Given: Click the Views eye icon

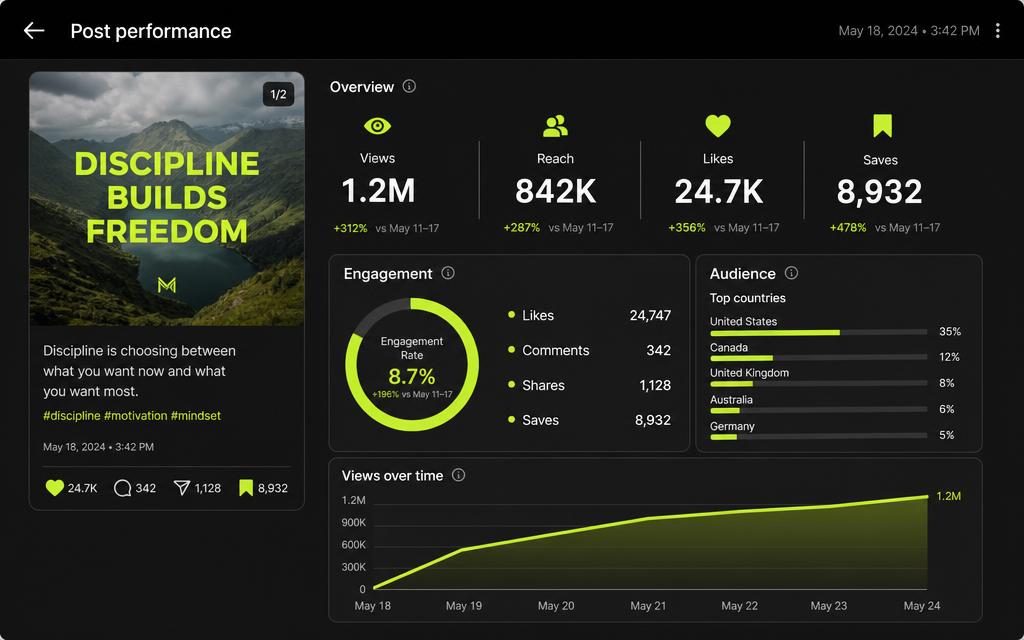Looking at the screenshot, I should coord(377,126).
